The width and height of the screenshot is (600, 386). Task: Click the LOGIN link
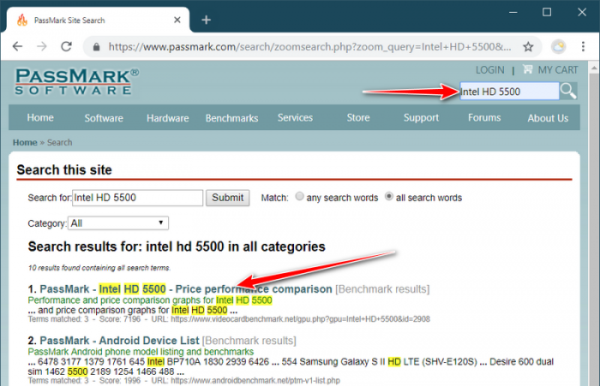(x=490, y=70)
